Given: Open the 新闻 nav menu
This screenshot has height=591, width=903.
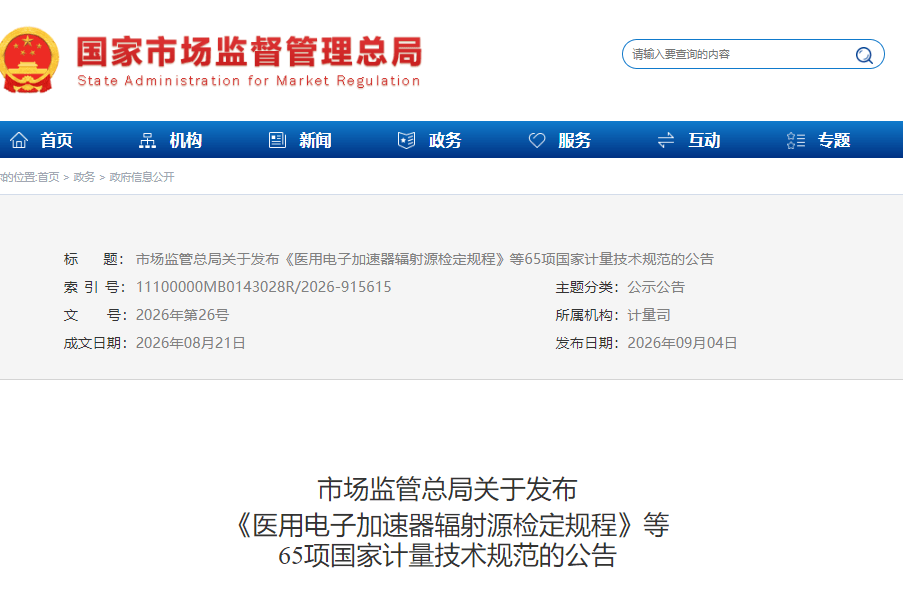Looking at the screenshot, I should [315, 140].
